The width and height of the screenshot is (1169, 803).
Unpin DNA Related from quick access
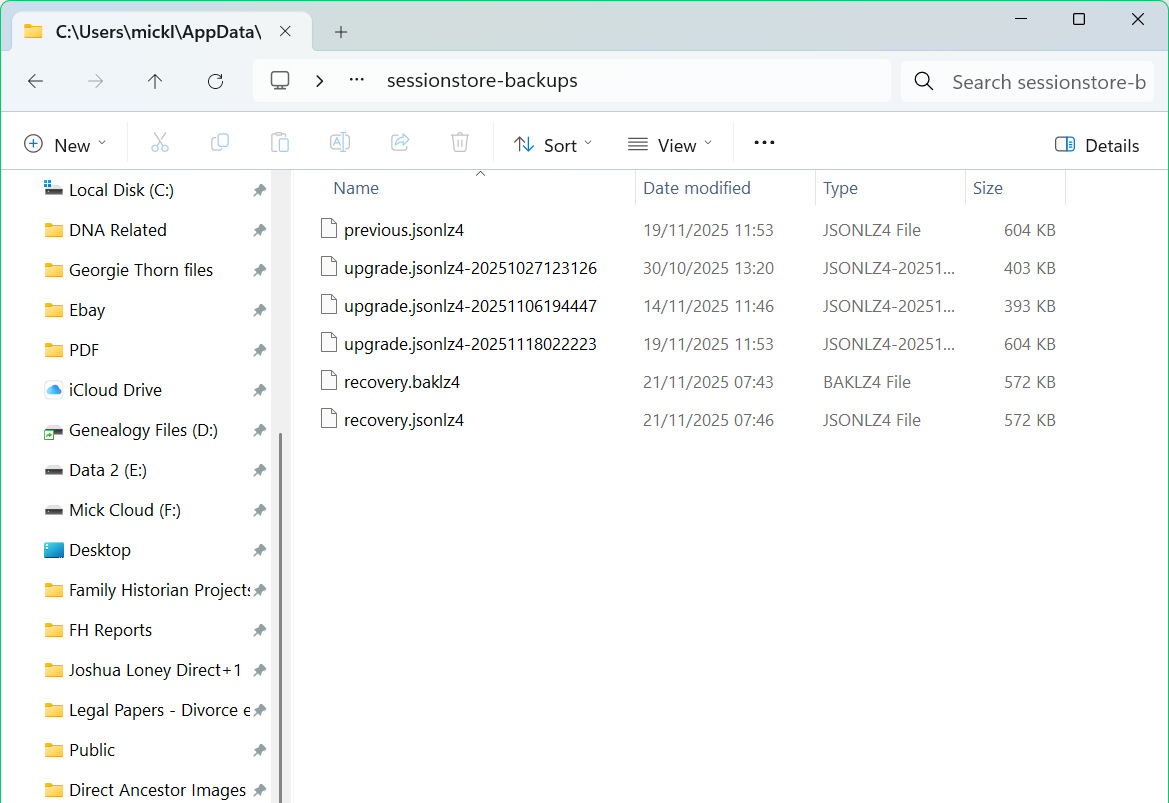(259, 230)
